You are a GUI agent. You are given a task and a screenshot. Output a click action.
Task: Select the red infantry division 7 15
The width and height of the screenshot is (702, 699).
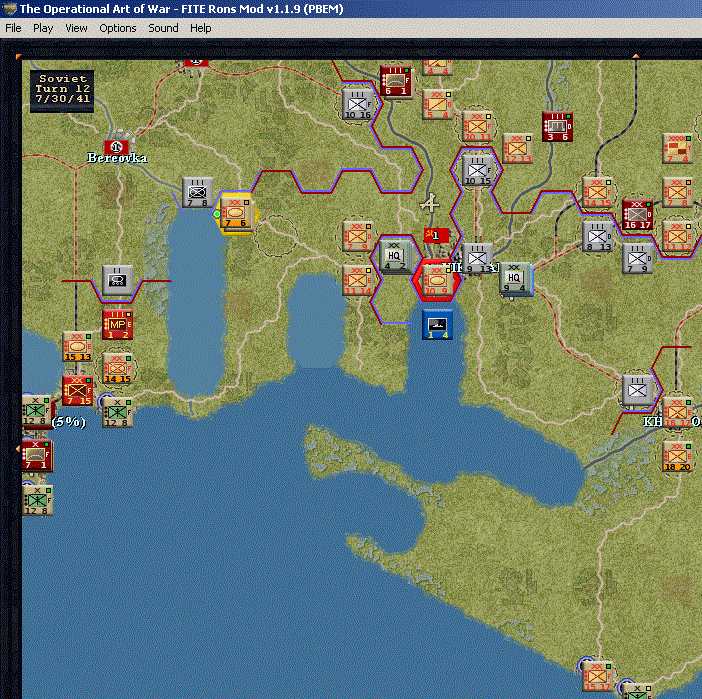[x=77, y=390]
